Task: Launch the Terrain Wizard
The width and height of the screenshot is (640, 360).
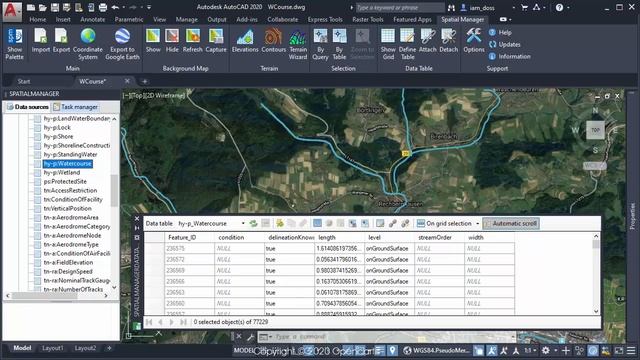Action: tap(298, 43)
